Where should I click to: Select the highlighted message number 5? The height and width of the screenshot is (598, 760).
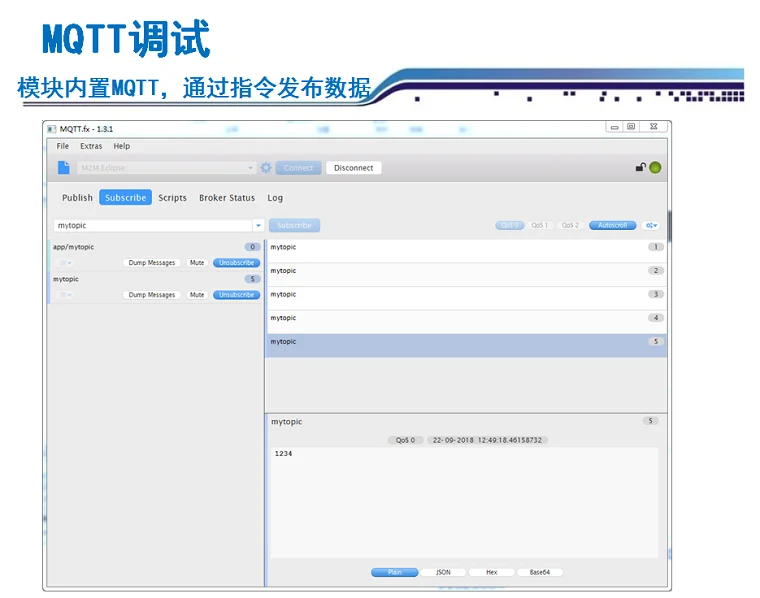click(466, 346)
